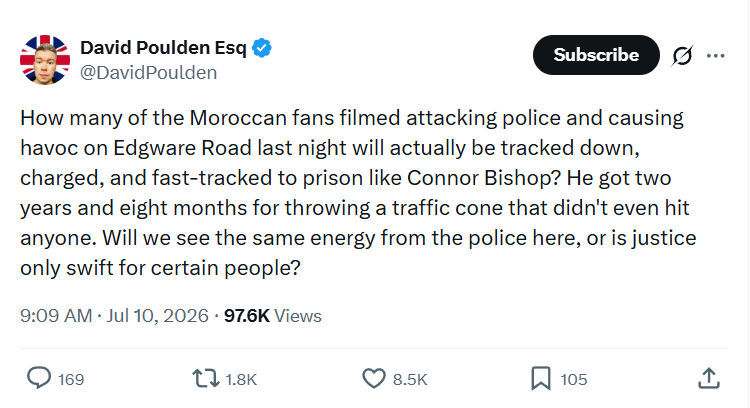Click the Grok explain-post icon
Screen dimensions: 750x408
coord(682,56)
